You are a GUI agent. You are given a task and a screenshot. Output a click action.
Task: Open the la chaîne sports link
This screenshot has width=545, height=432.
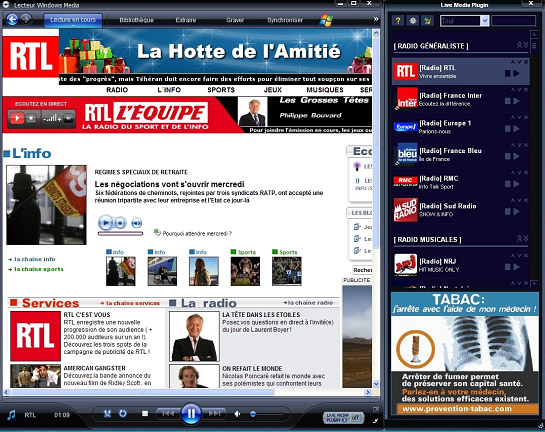(39, 269)
